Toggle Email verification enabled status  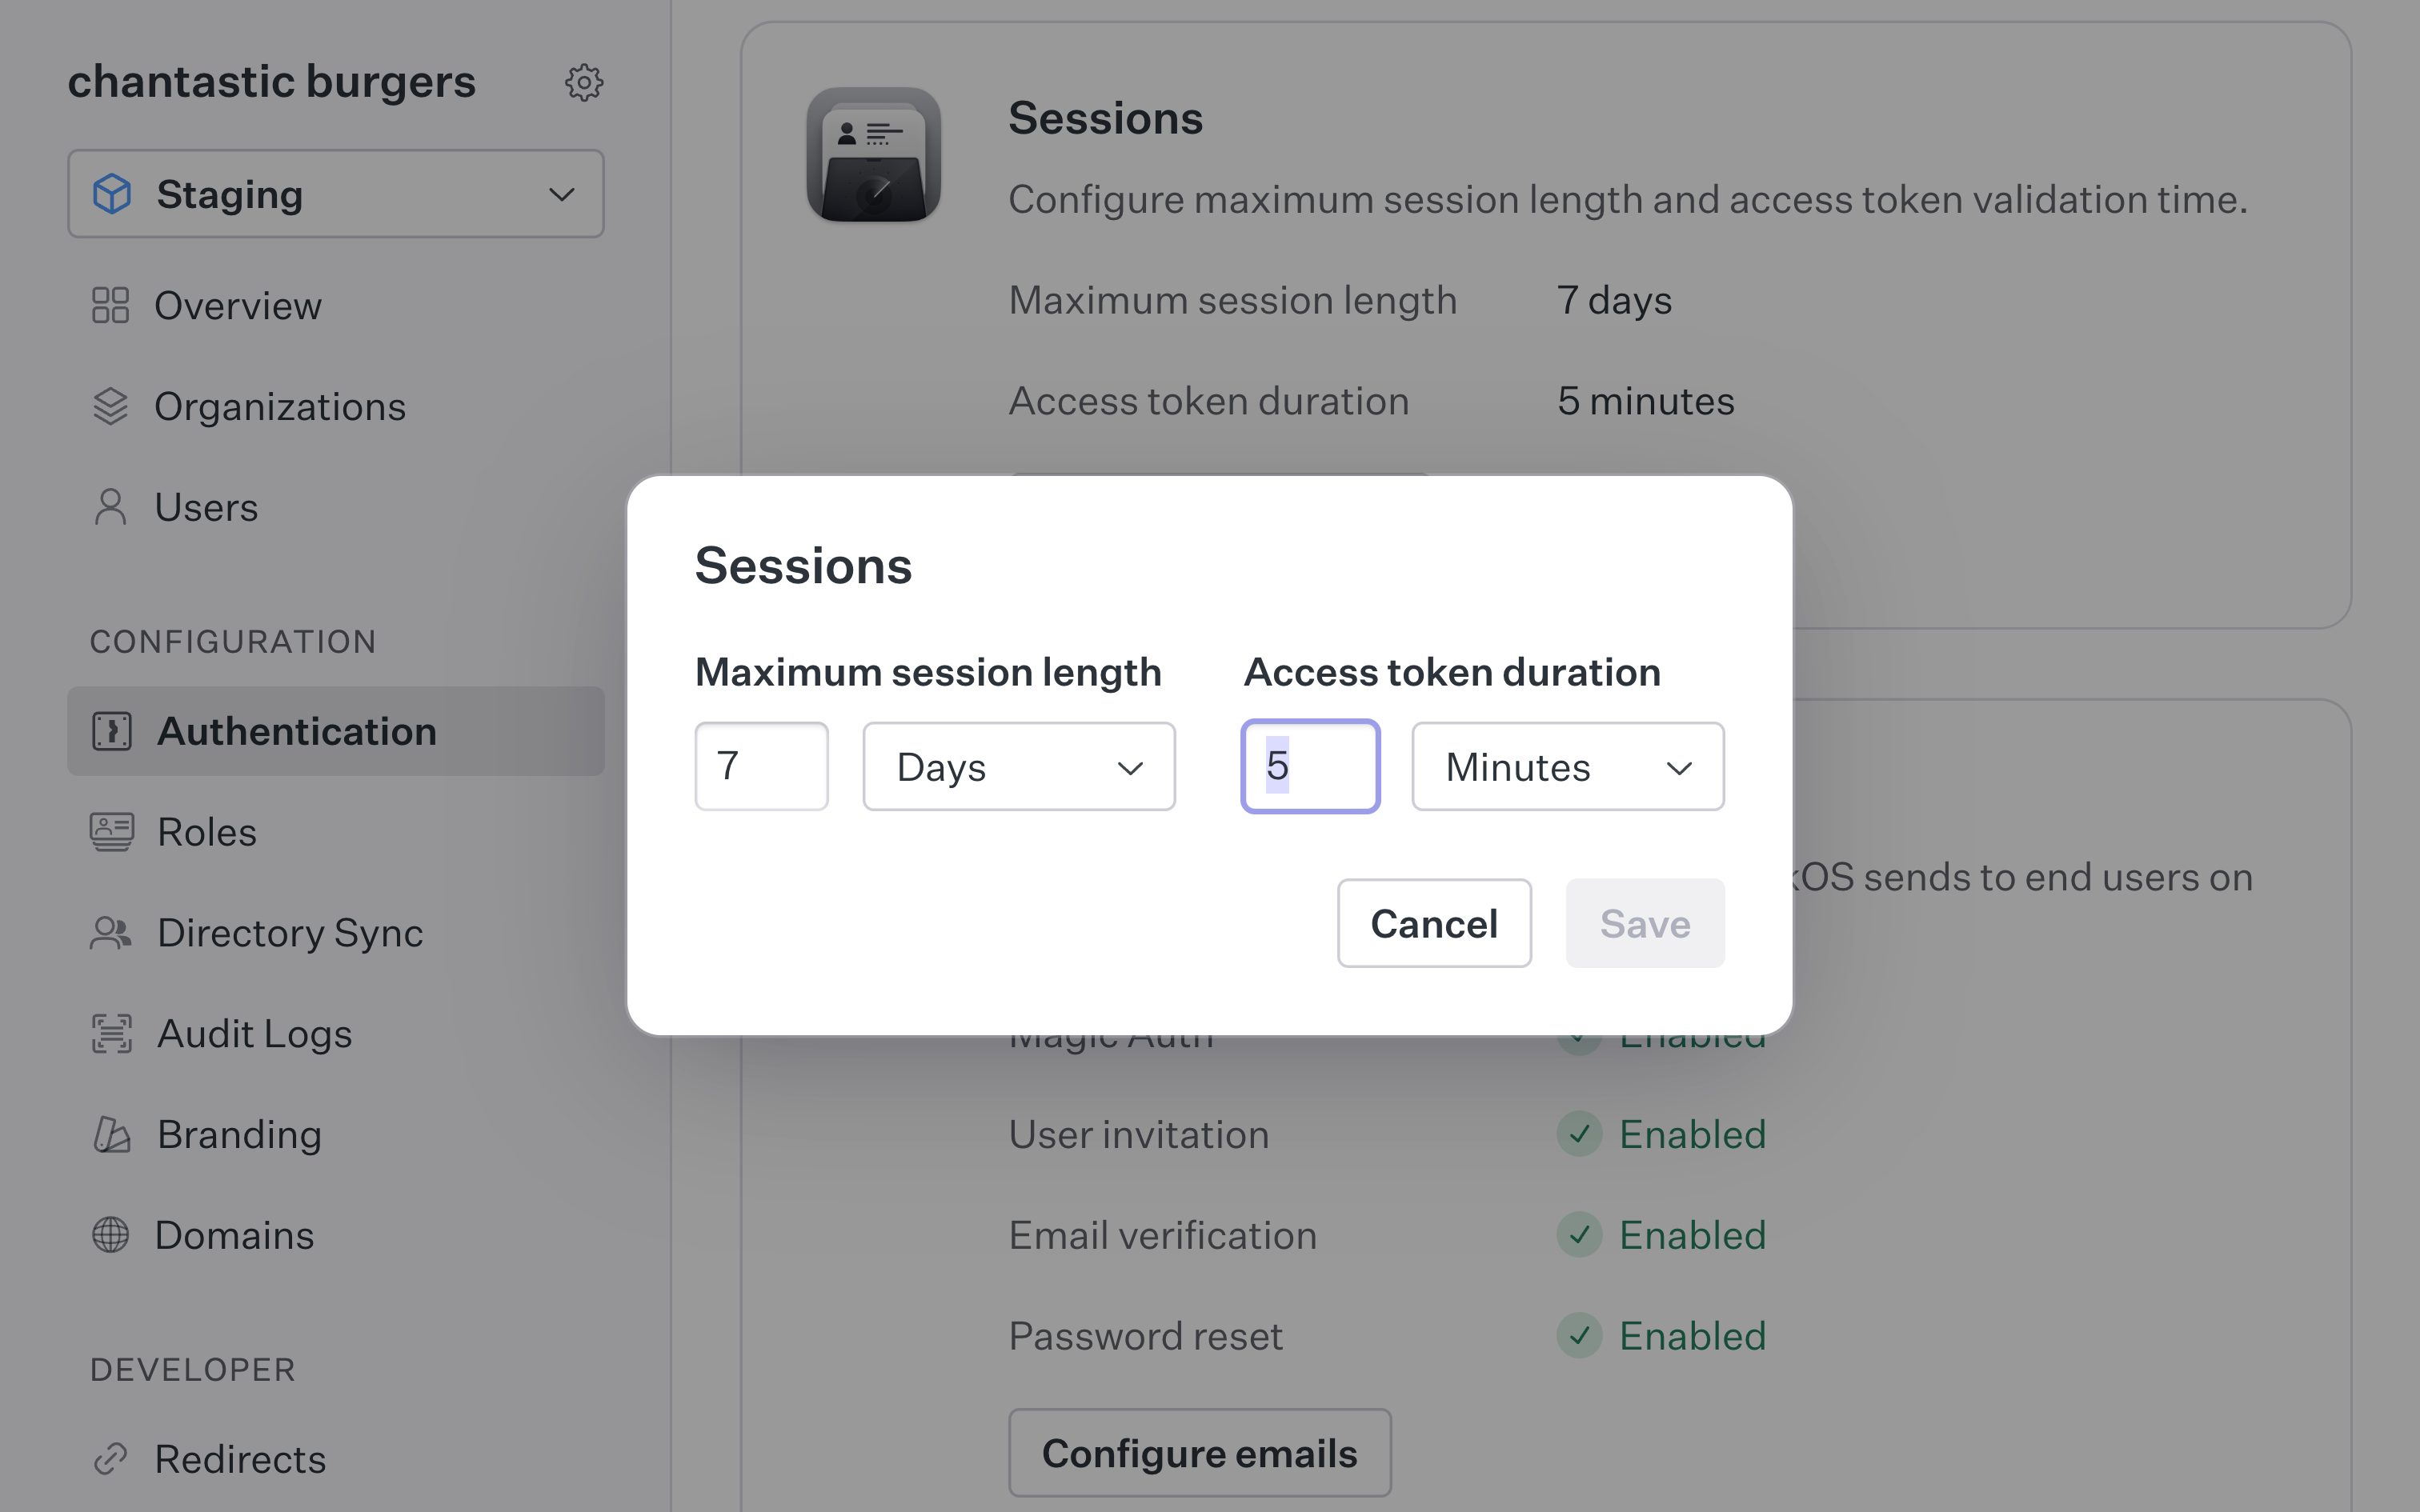pos(1578,1235)
